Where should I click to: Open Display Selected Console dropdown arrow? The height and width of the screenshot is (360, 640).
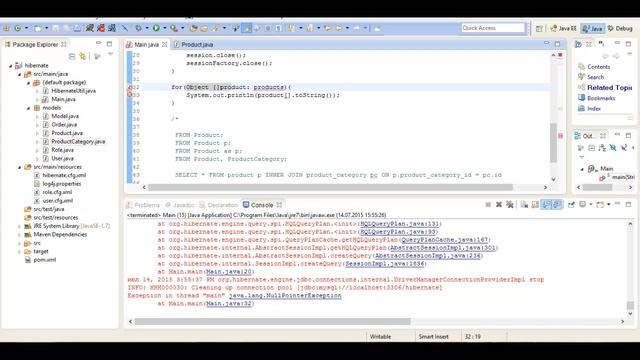591,204
